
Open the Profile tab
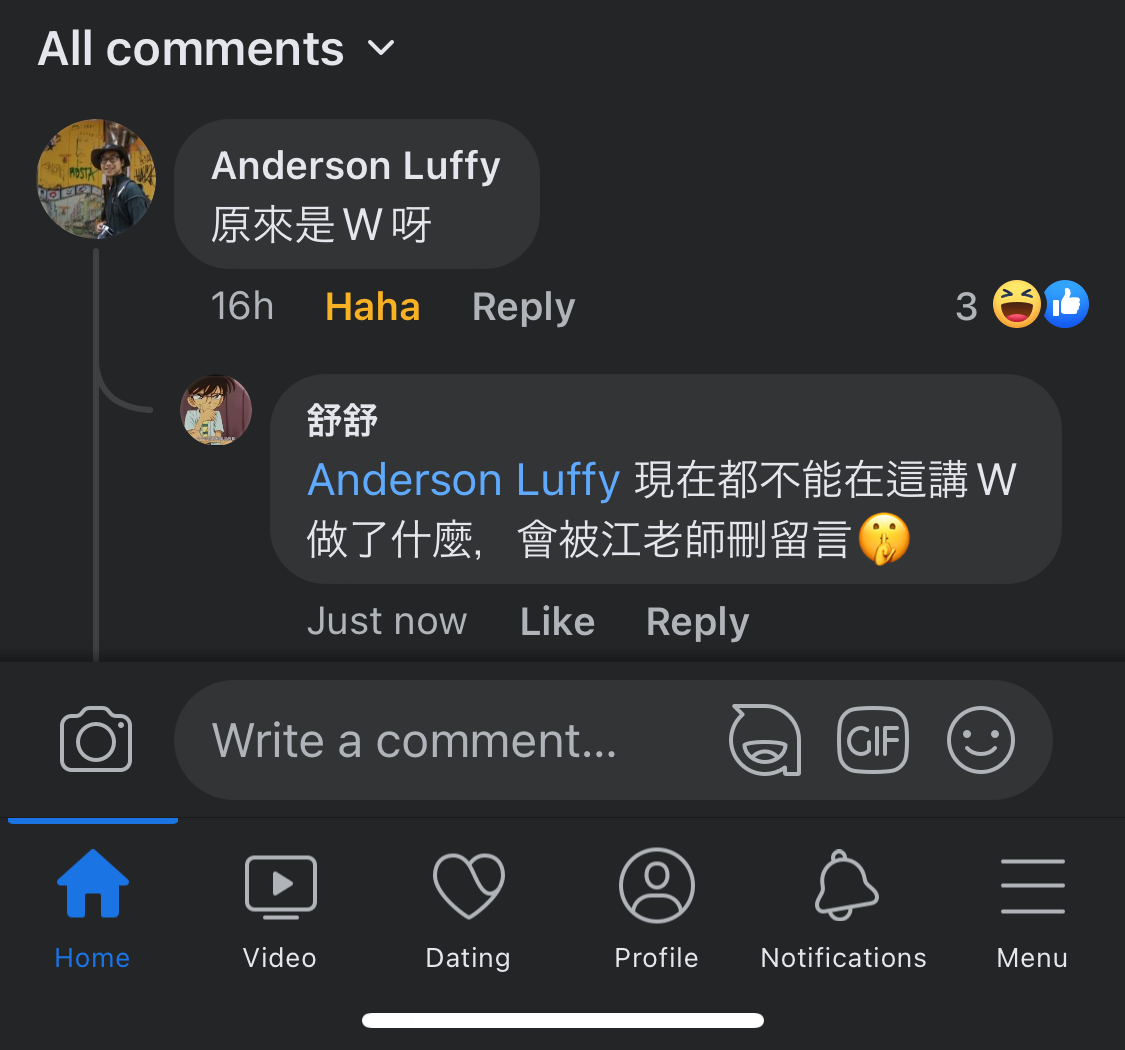(656, 909)
